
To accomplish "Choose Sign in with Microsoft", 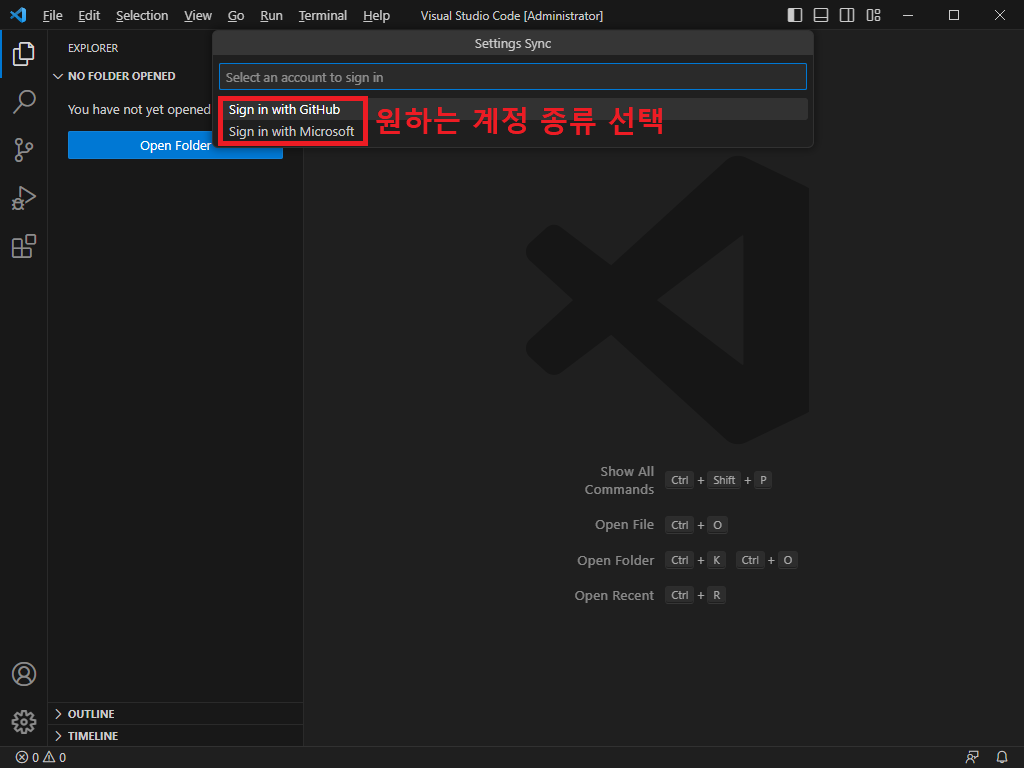I will [291, 132].
